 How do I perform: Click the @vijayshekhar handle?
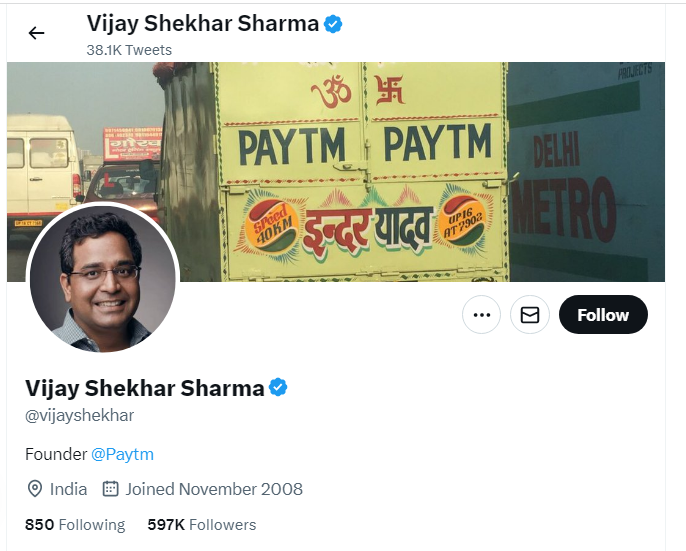click(79, 415)
